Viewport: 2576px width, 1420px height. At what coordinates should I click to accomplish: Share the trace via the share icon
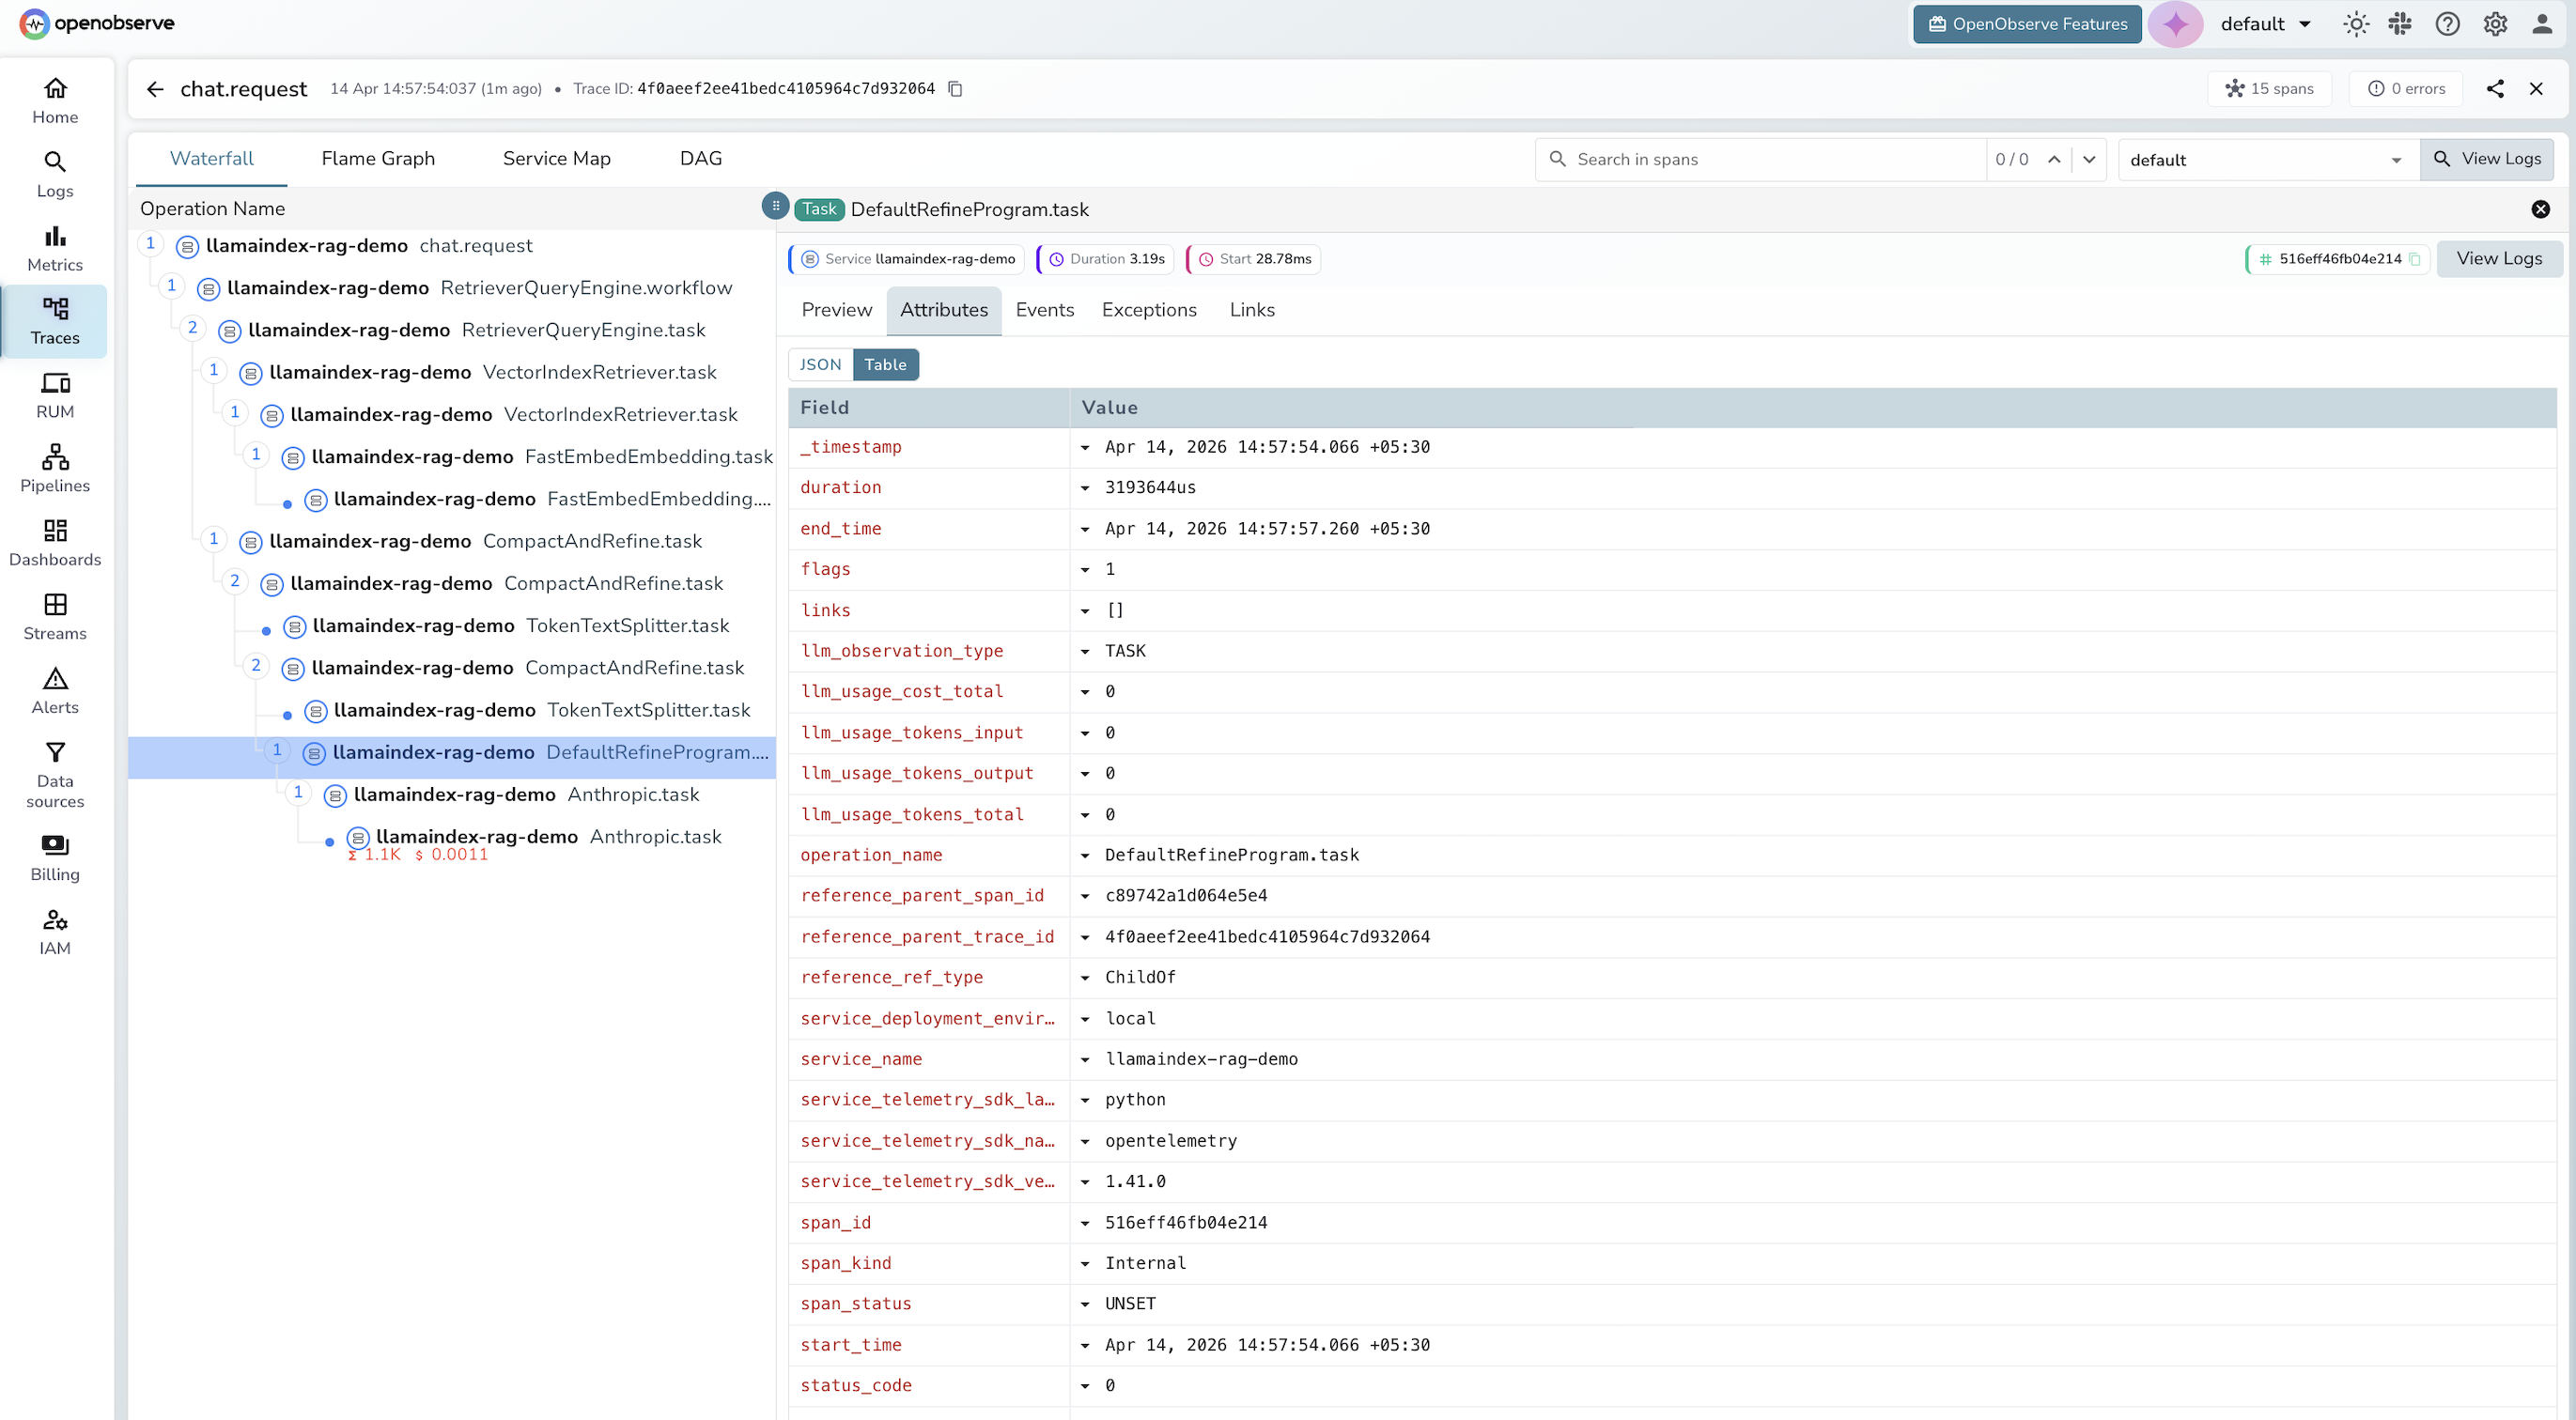click(2495, 88)
